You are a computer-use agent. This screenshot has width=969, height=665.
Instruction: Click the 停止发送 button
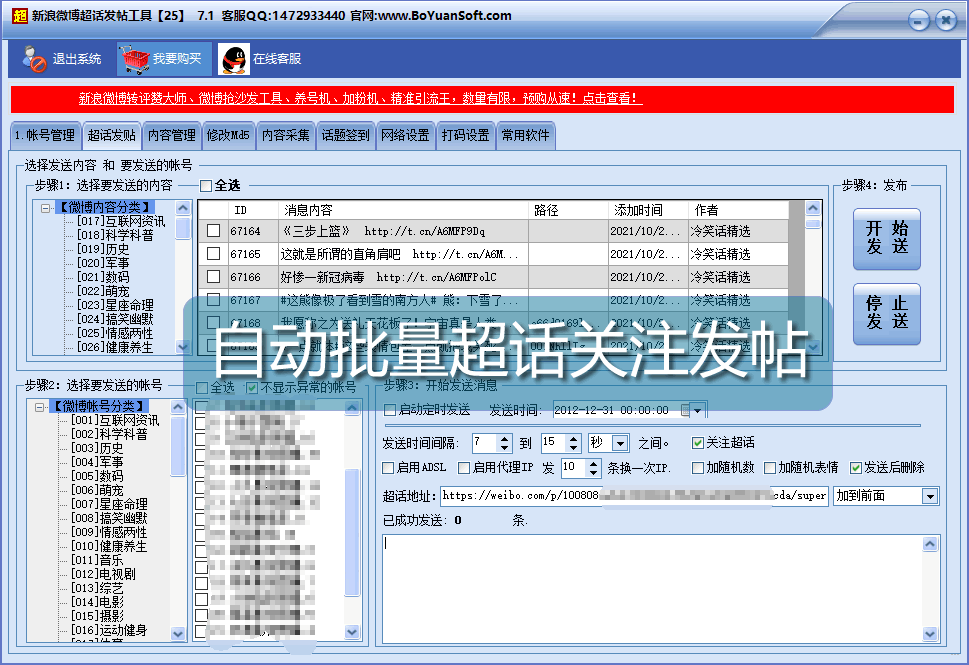(x=887, y=313)
